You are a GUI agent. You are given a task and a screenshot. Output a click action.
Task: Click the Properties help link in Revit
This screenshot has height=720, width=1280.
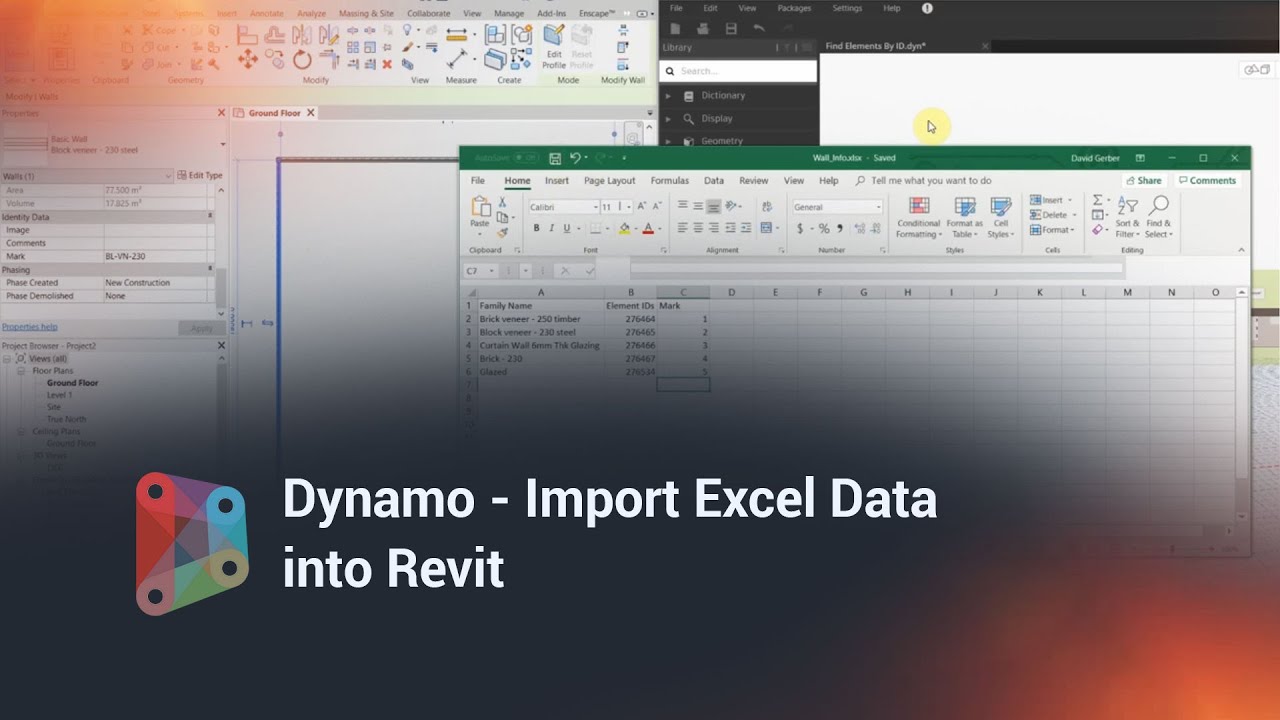[x=29, y=327]
